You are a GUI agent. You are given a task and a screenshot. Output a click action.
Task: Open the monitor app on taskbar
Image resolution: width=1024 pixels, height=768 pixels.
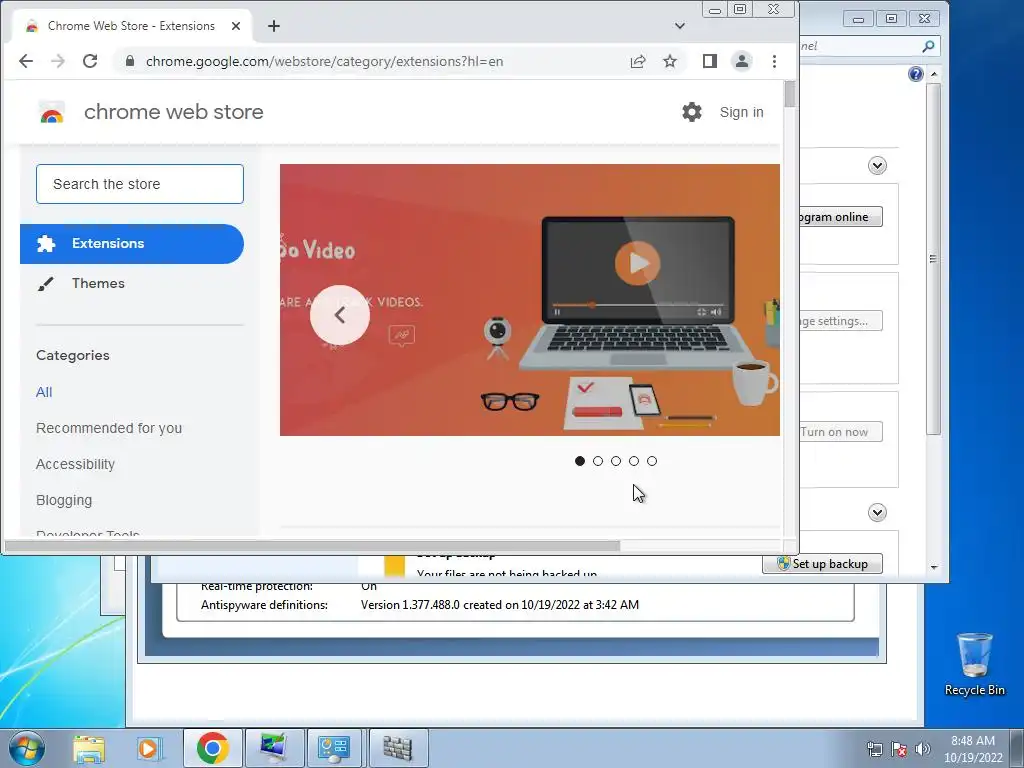(274, 748)
